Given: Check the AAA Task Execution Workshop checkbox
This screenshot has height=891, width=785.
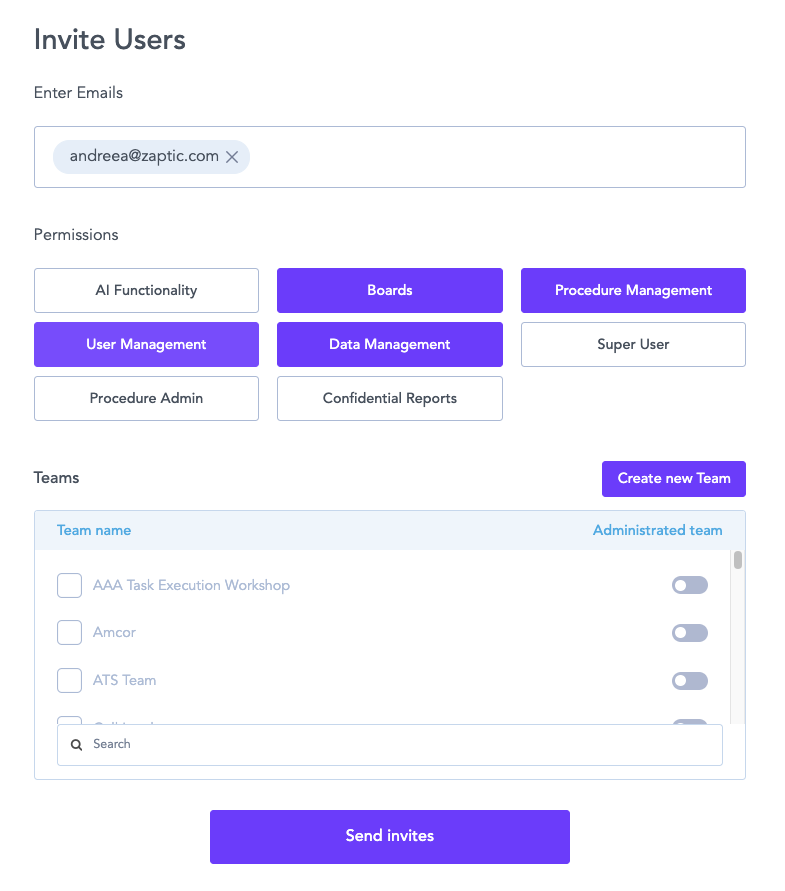Looking at the screenshot, I should coord(69,585).
